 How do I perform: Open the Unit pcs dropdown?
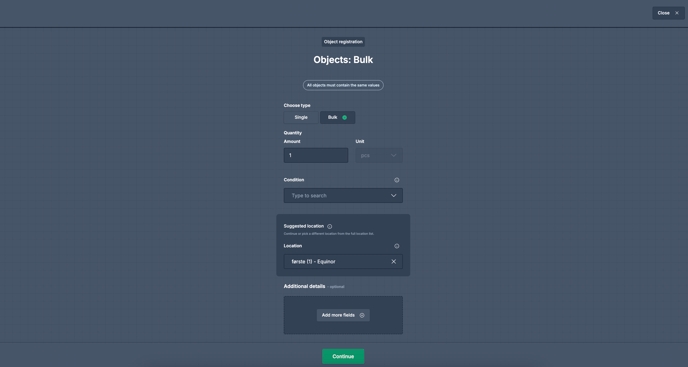379,155
